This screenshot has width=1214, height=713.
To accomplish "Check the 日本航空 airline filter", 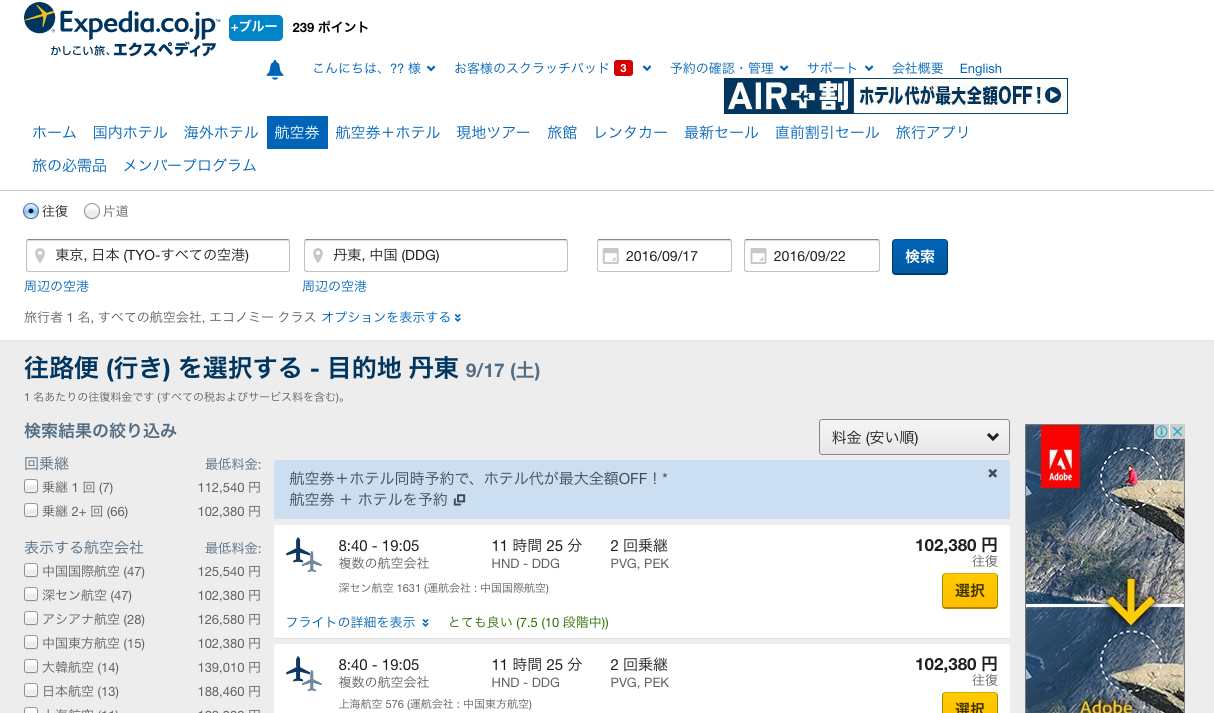I will (x=31, y=691).
